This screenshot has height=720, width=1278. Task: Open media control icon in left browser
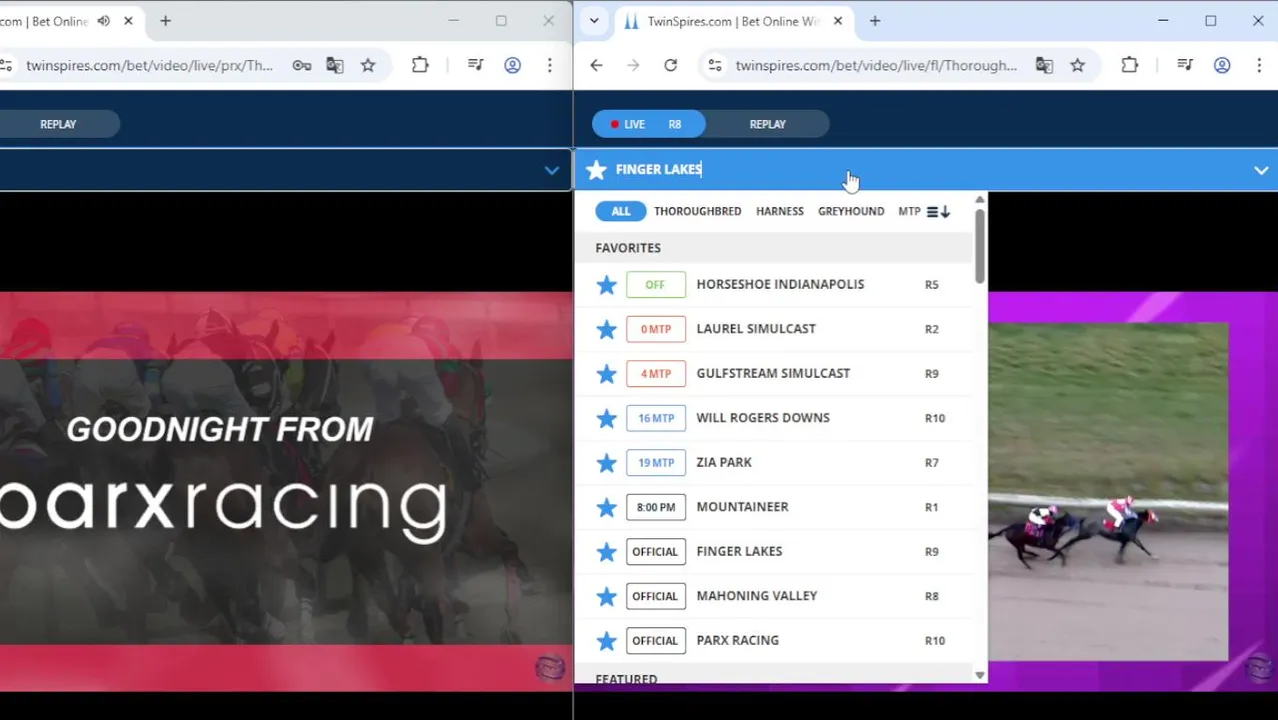(x=476, y=65)
